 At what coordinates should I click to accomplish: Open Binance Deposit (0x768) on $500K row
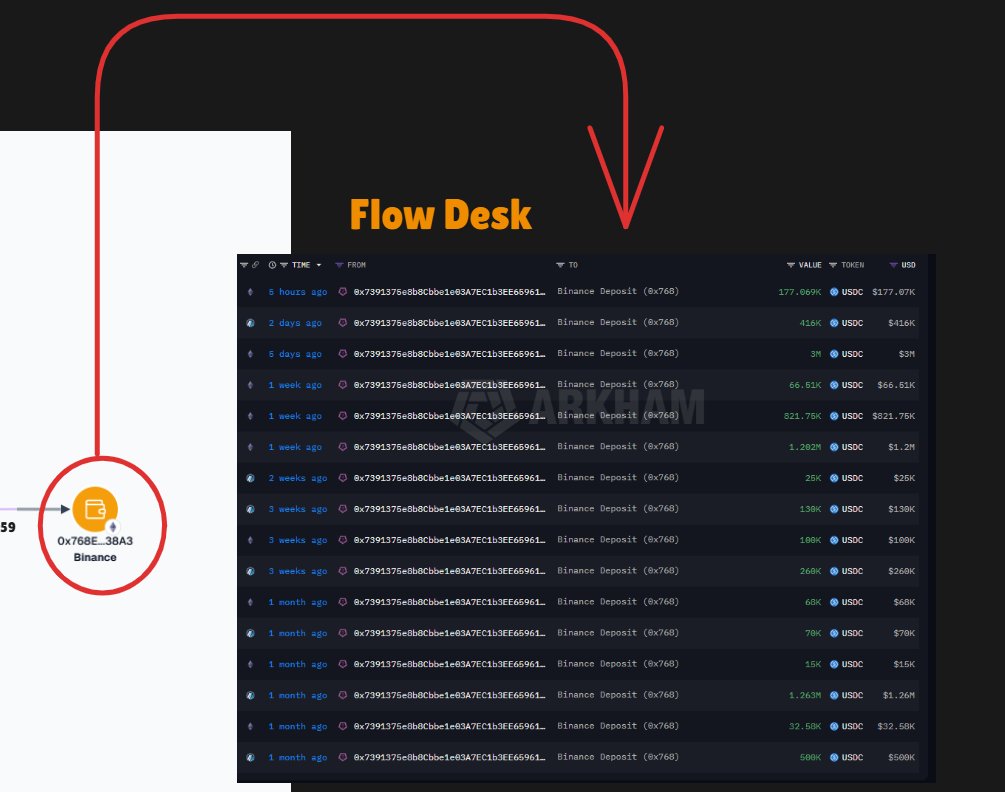[x=618, y=757]
